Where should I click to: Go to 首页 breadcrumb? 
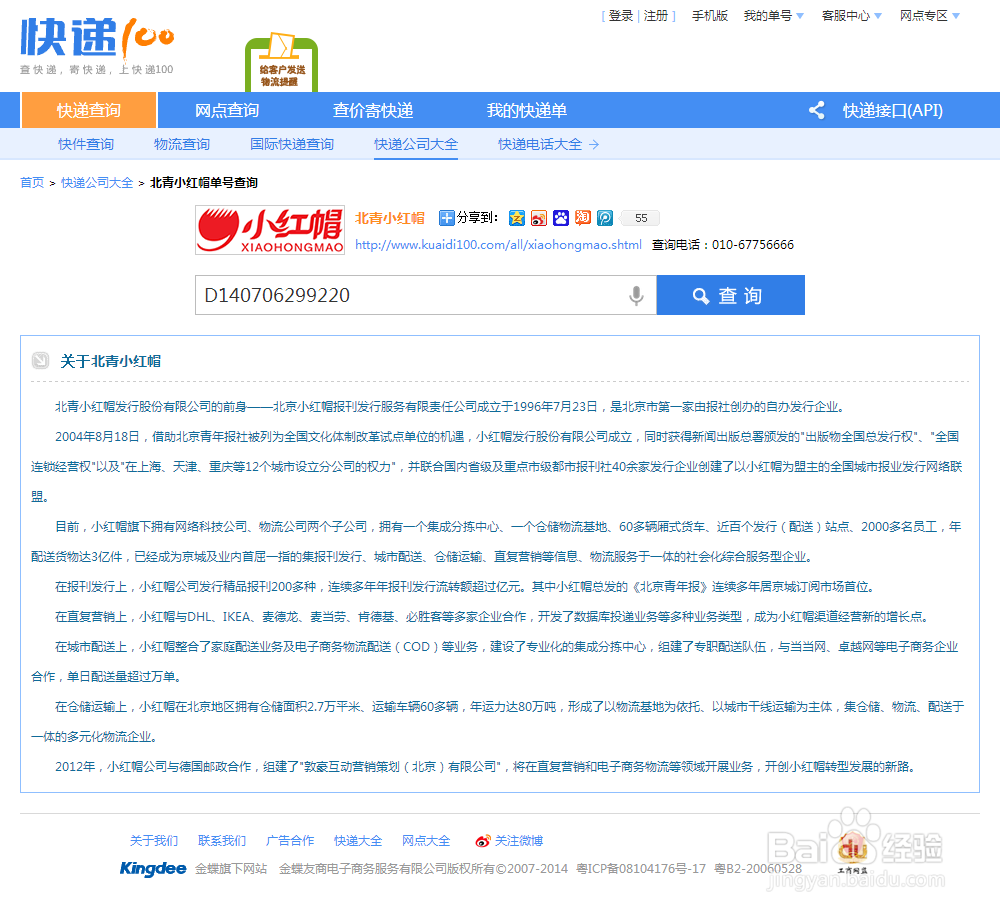[x=32, y=182]
